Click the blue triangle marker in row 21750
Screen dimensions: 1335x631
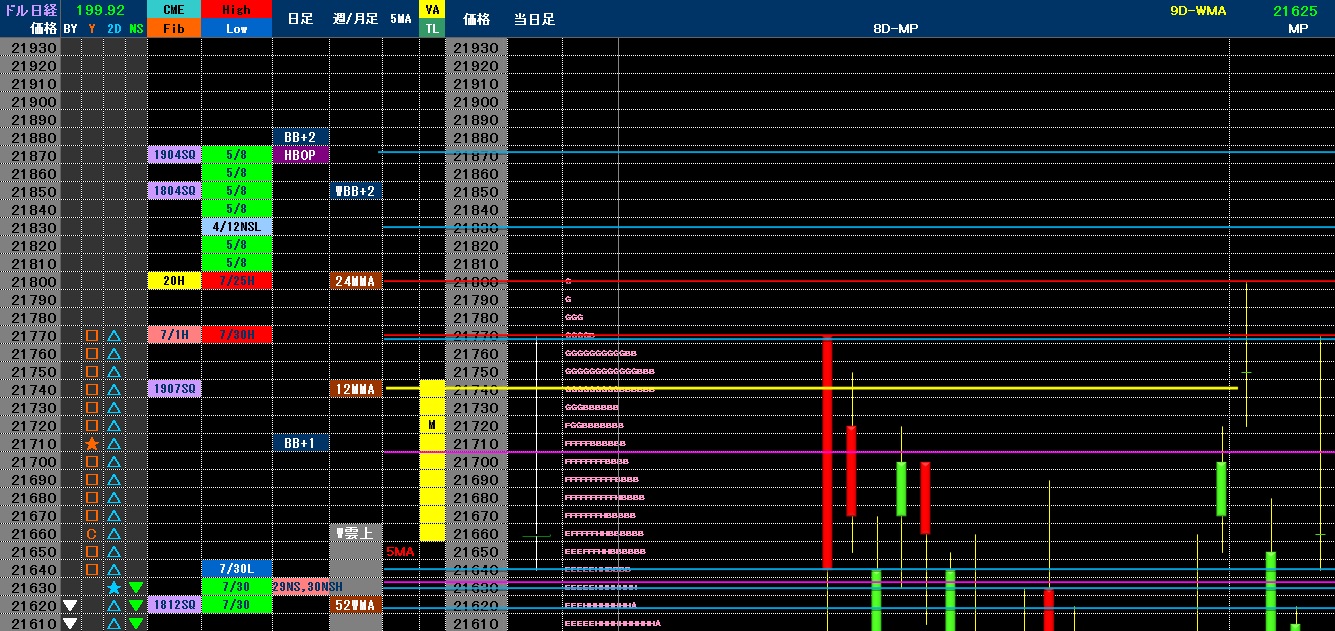114,371
